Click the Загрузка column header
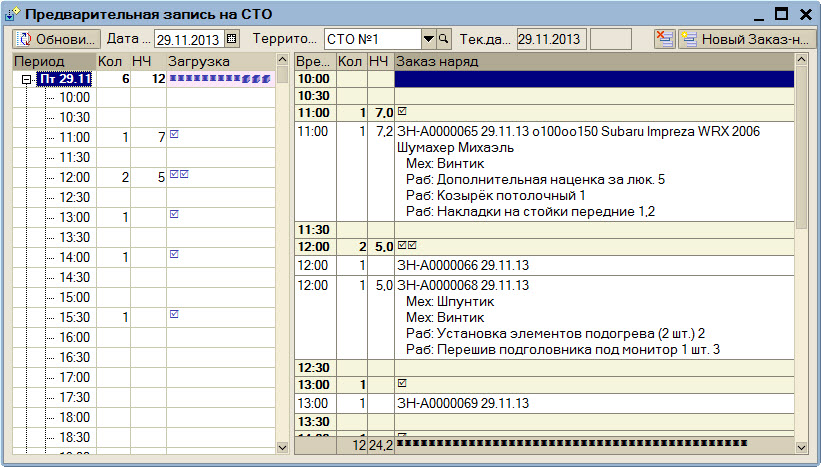Viewport: 821px width, 467px height. (x=220, y=61)
